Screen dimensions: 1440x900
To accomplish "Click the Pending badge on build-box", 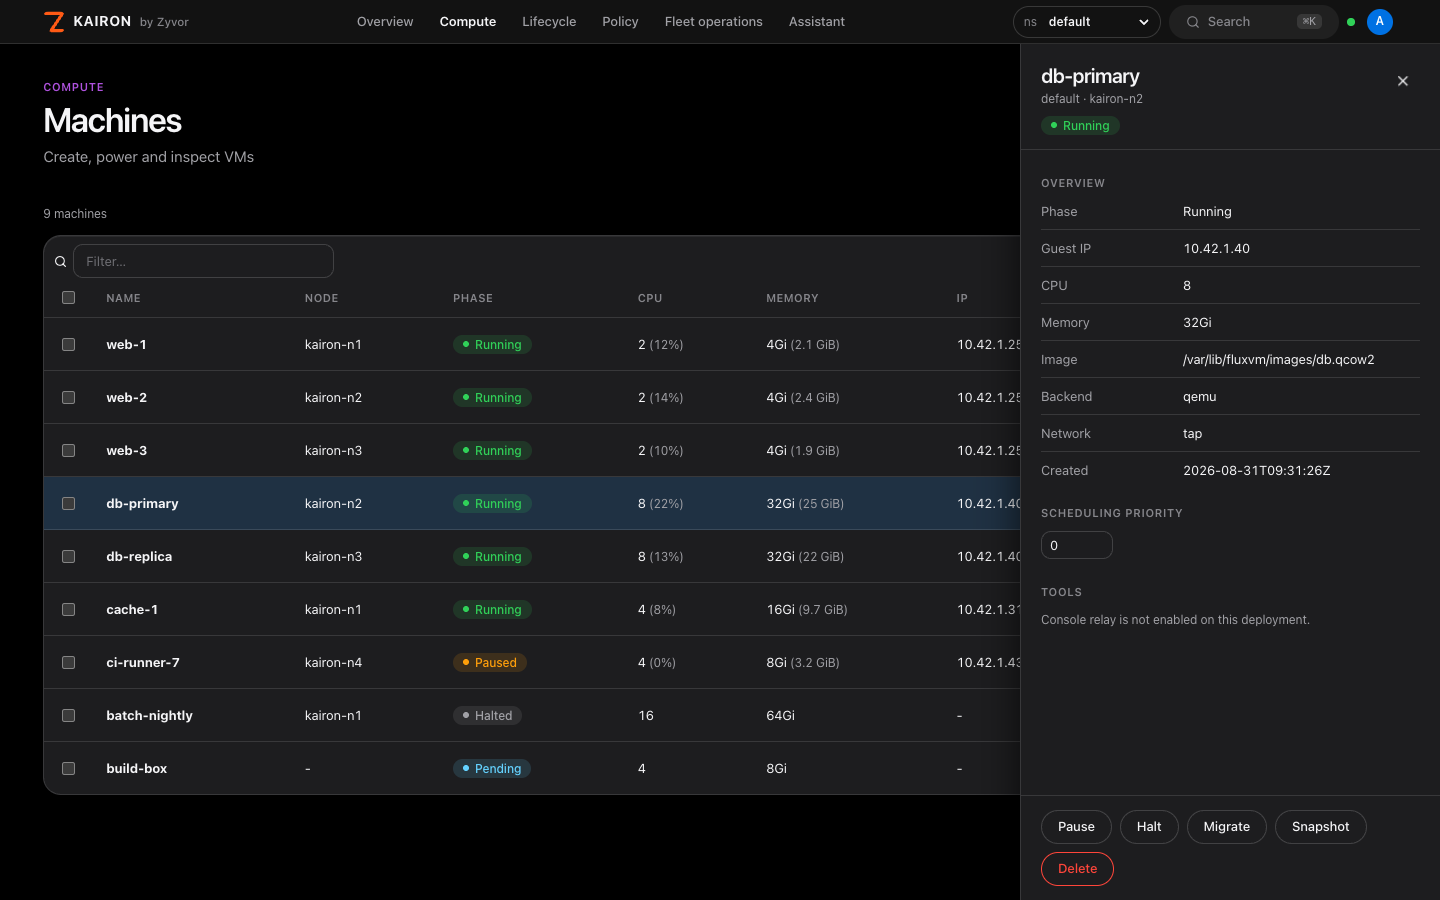I will (x=492, y=769).
